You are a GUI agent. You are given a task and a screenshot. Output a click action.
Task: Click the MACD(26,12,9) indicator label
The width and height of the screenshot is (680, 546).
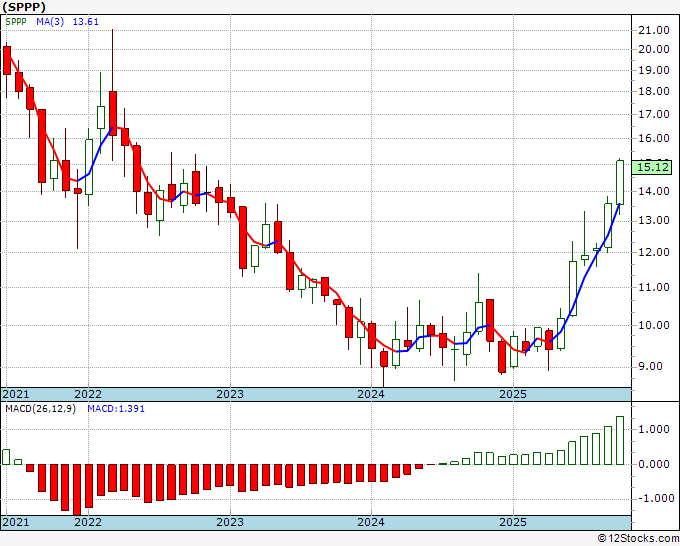point(40,409)
